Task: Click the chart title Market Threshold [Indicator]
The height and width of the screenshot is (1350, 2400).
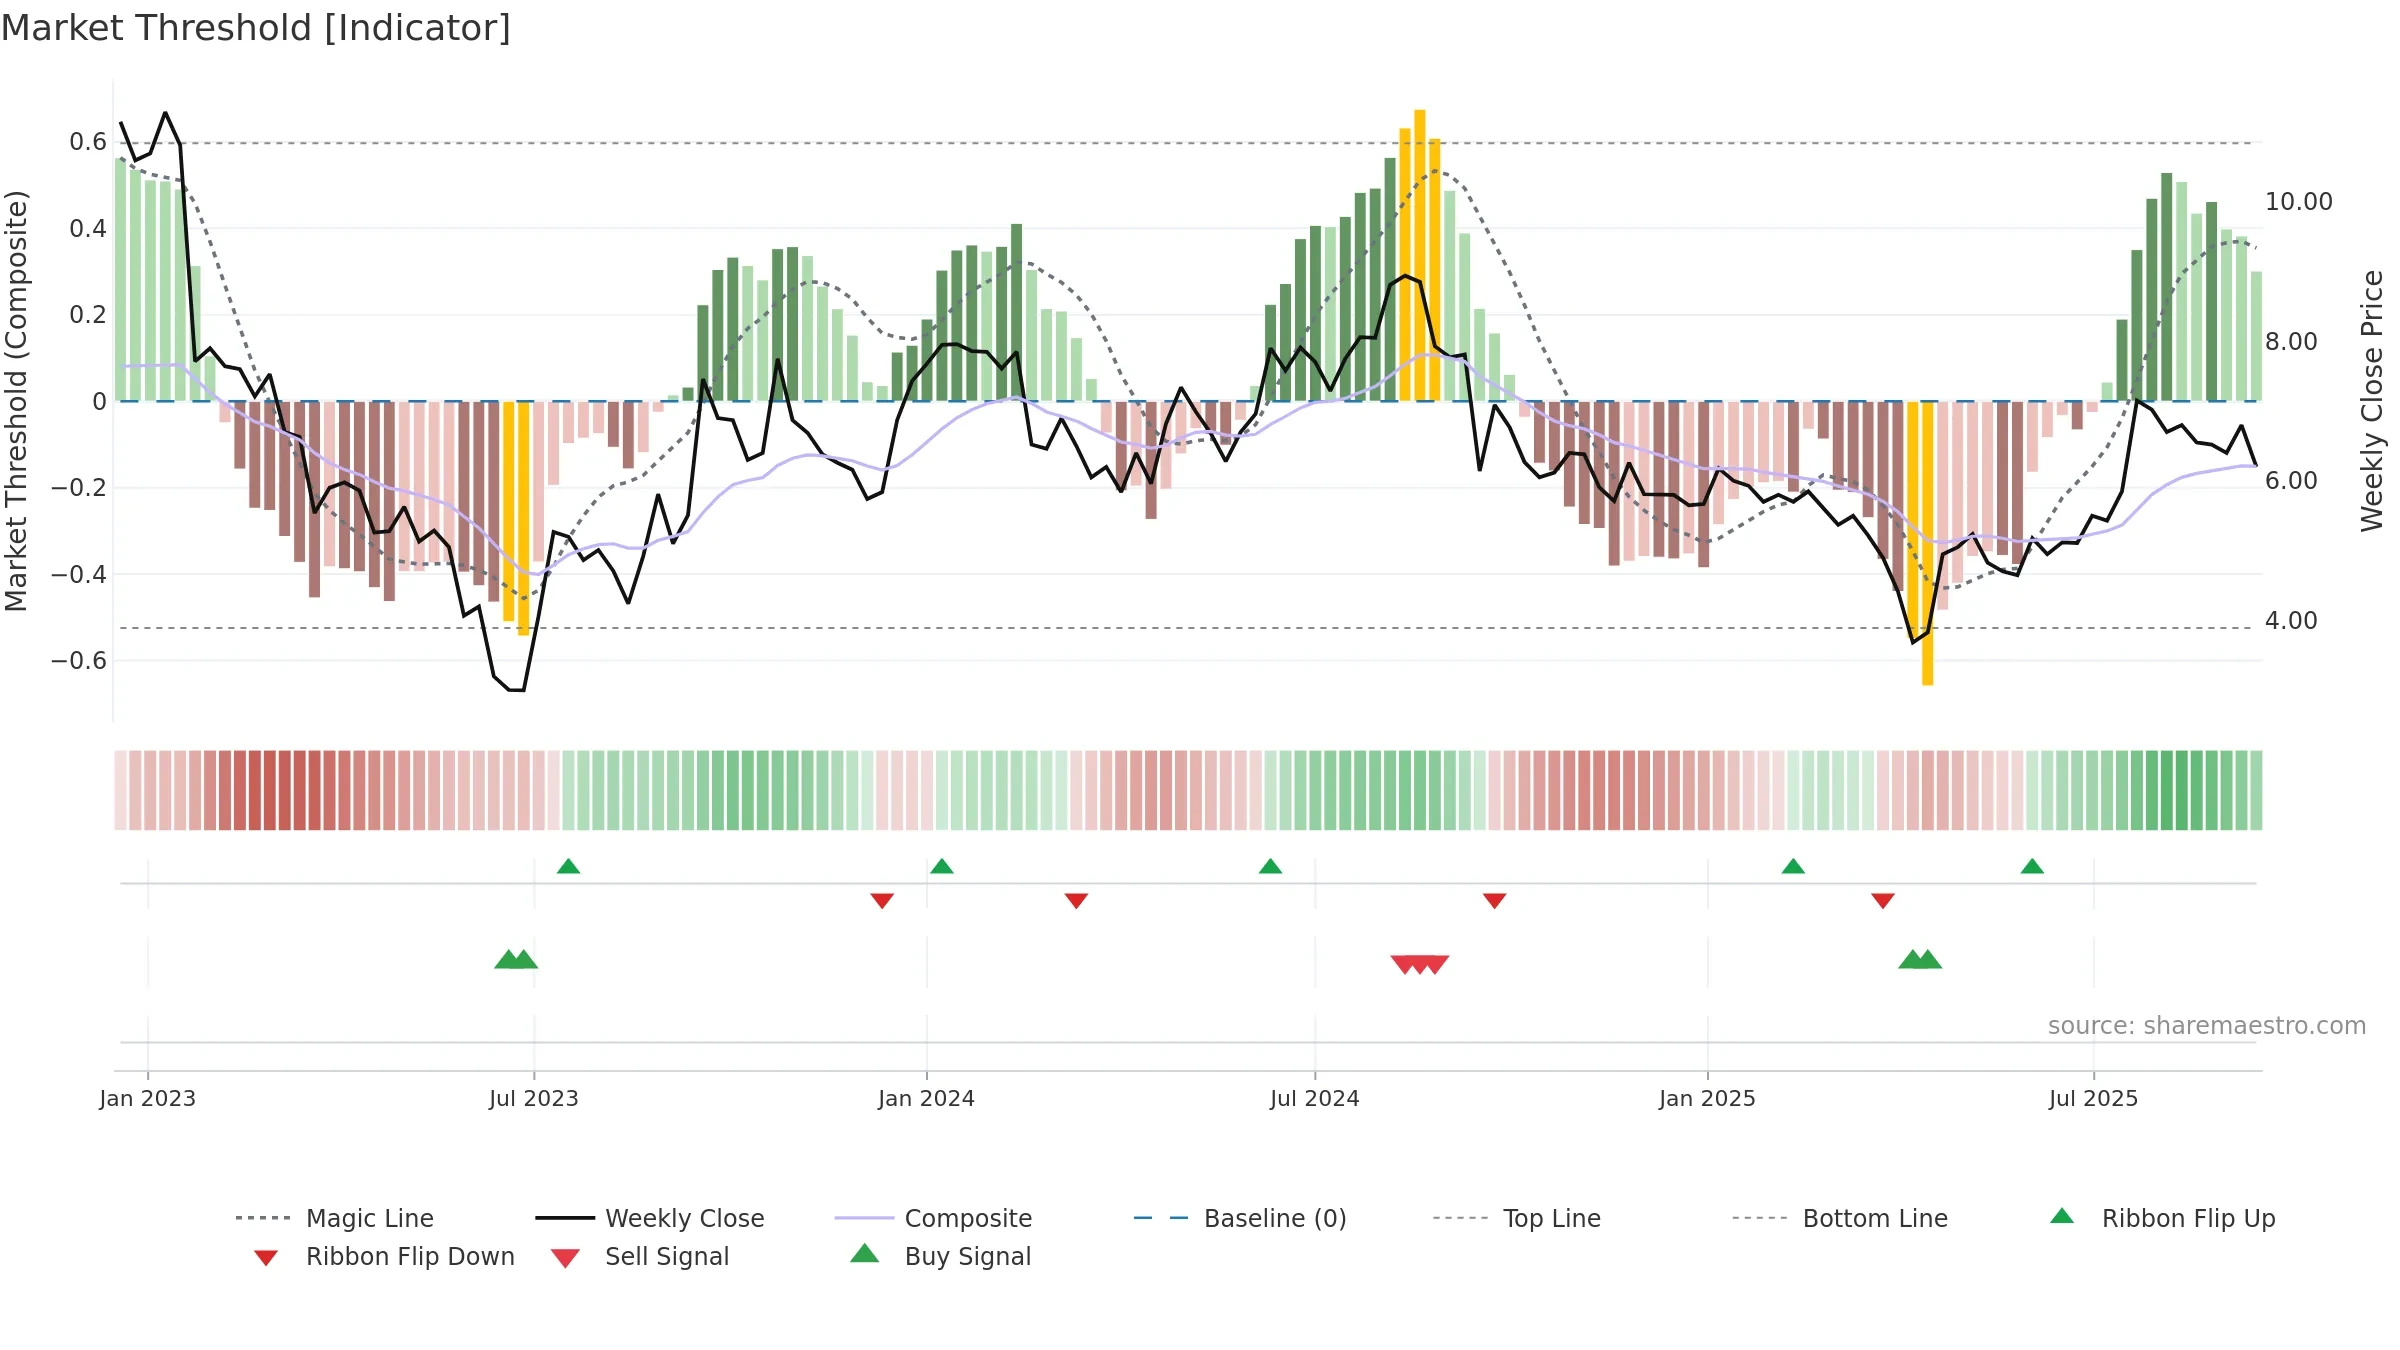Action: [256, 28]
